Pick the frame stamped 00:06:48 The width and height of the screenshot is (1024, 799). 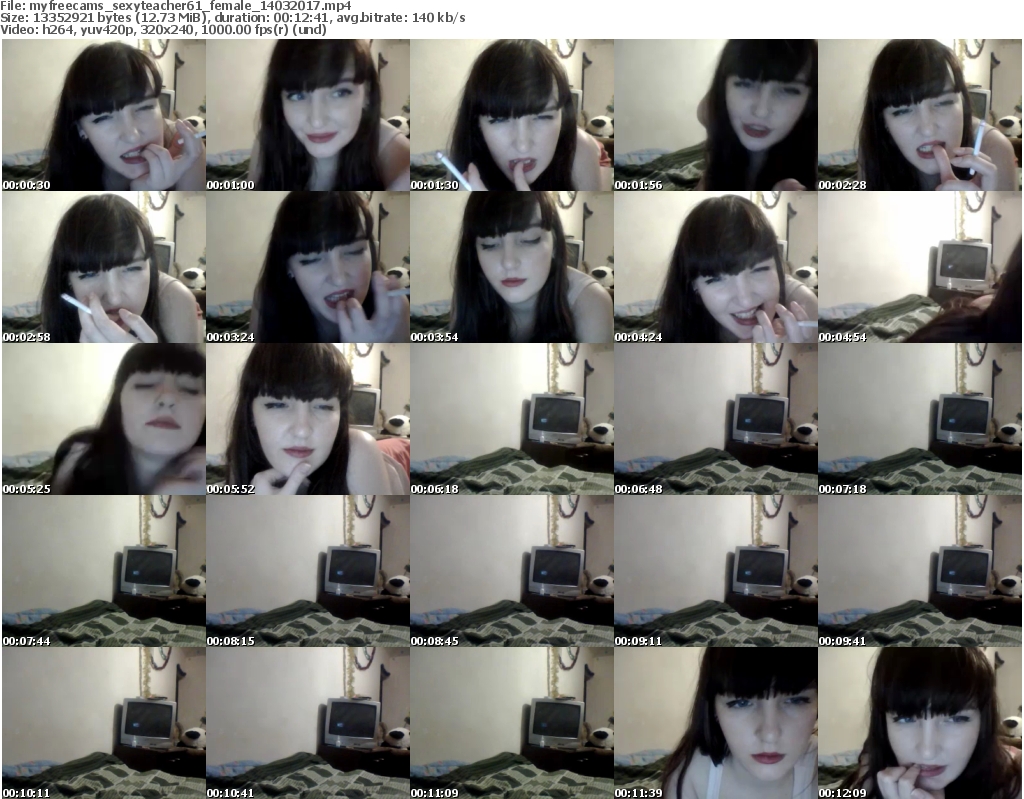(x=716, y=419)
